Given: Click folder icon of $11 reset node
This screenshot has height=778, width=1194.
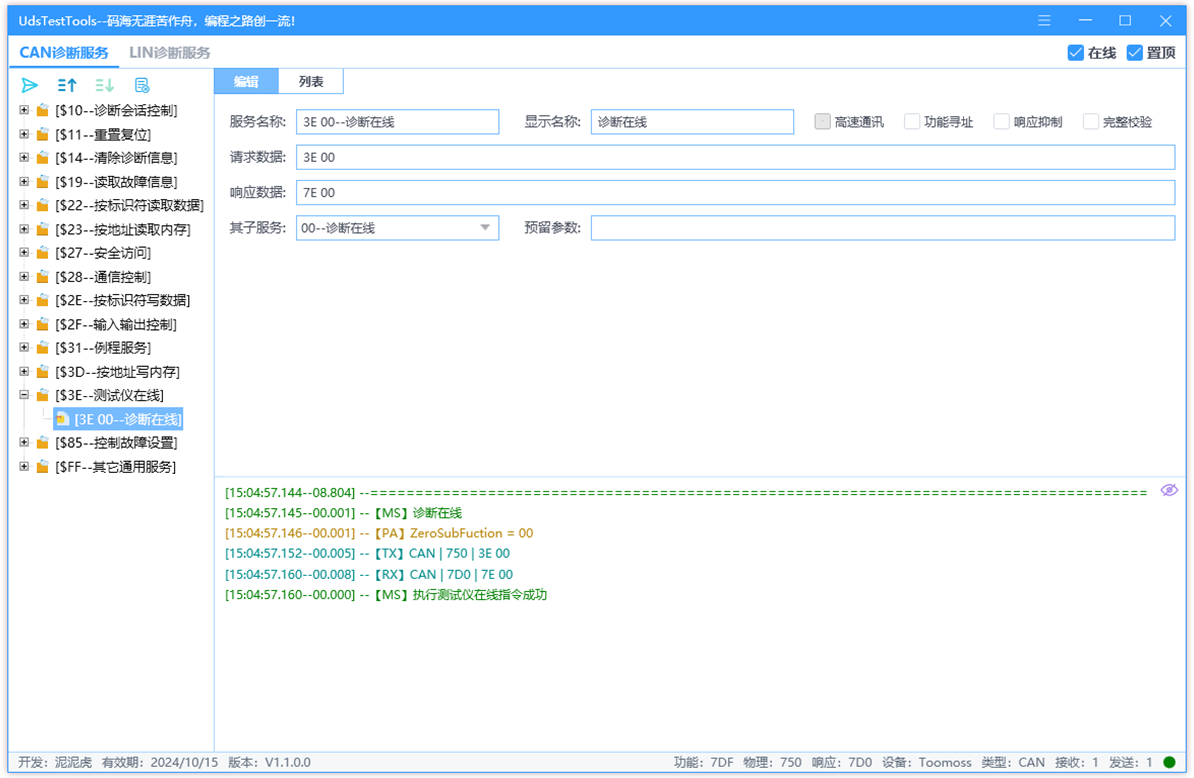Looking at the screenshot, I should pyautogui.click(x=43, y=135).
